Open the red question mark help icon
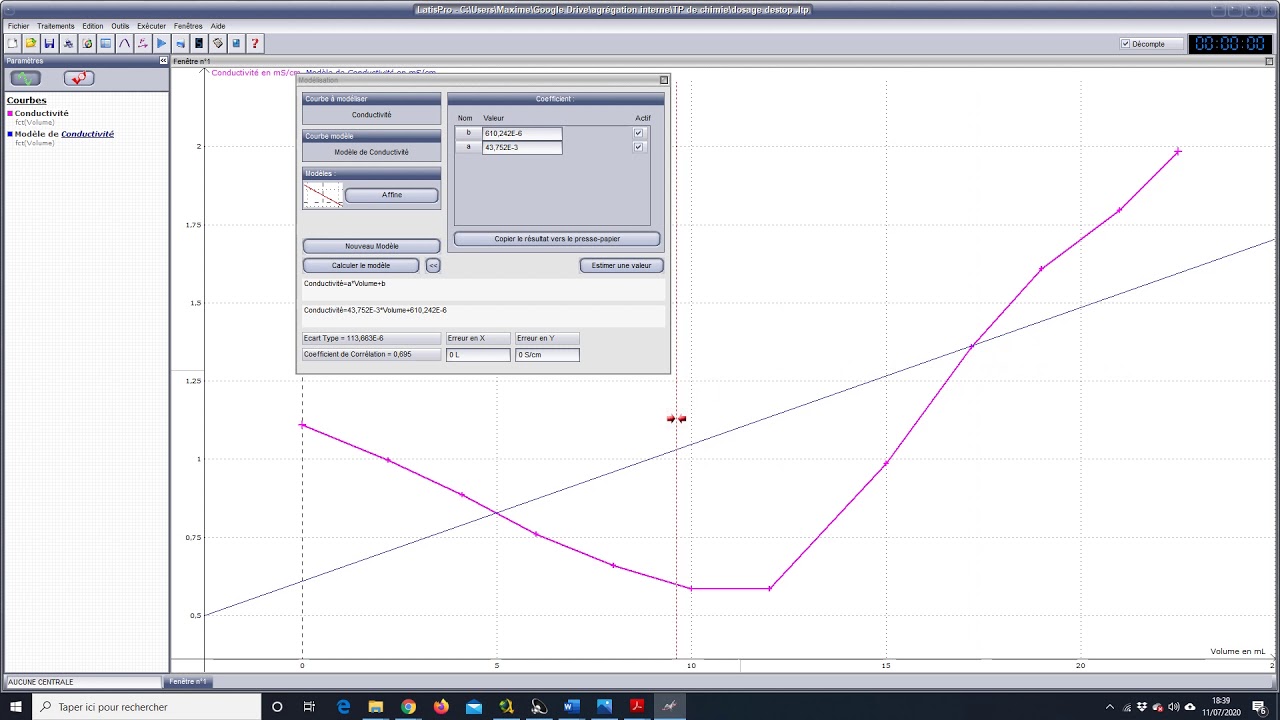The image size is (1280, 720). [x=255, y=43]
